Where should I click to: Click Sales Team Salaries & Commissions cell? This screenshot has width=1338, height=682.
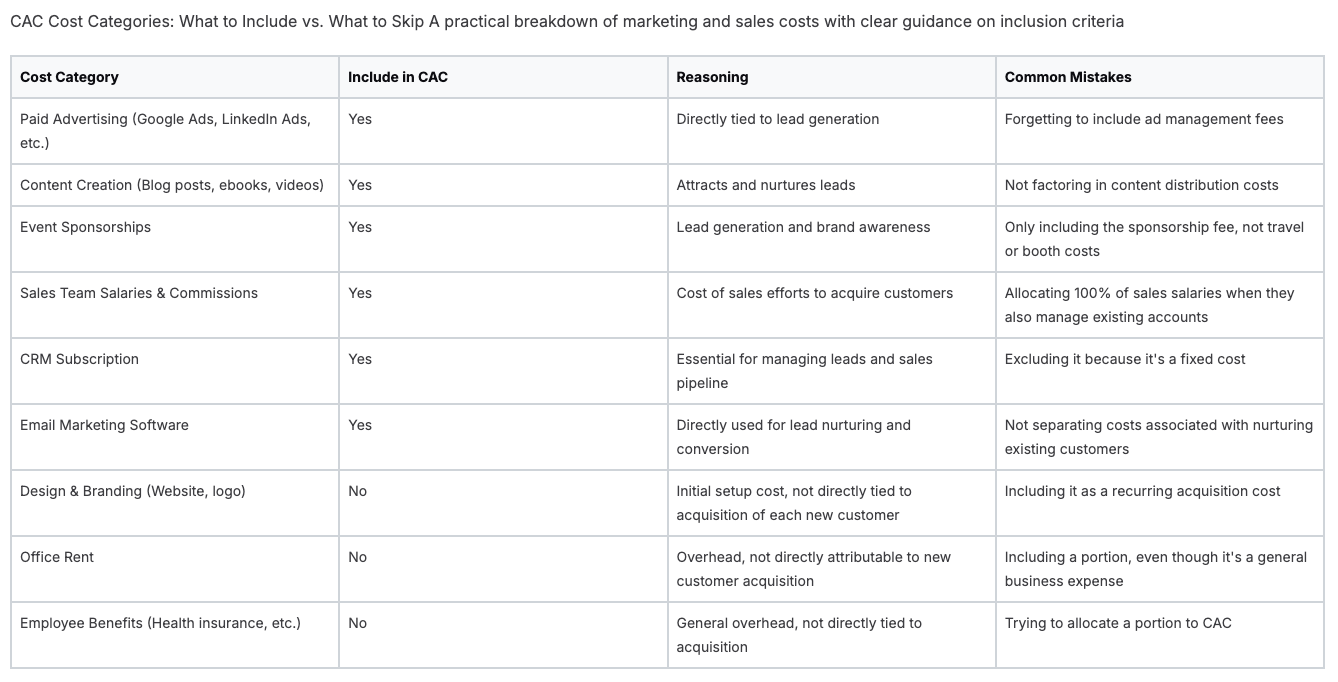[x=175, y=305]
